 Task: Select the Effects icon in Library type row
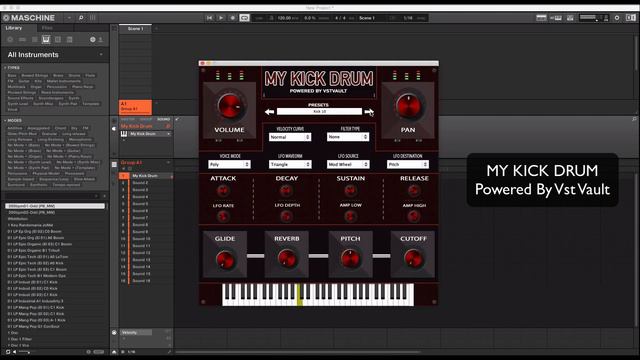58,40
